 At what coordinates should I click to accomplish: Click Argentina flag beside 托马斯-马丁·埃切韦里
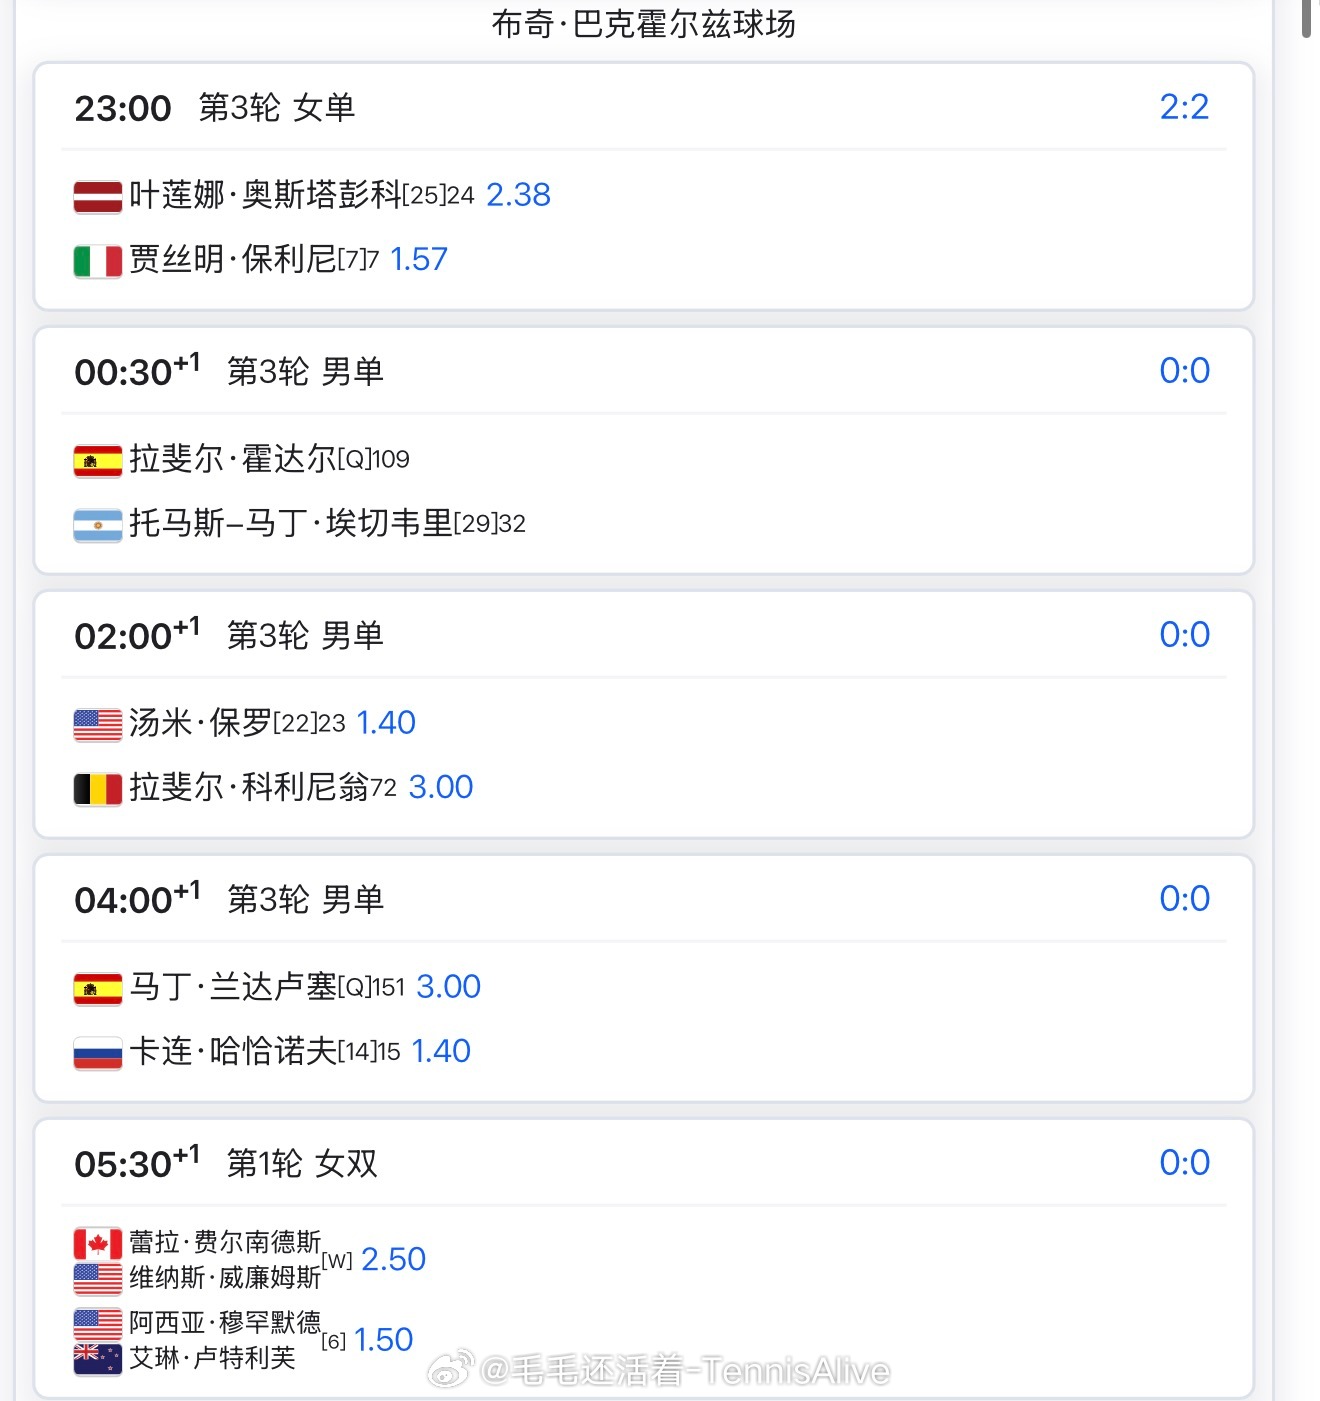[98, 525]
